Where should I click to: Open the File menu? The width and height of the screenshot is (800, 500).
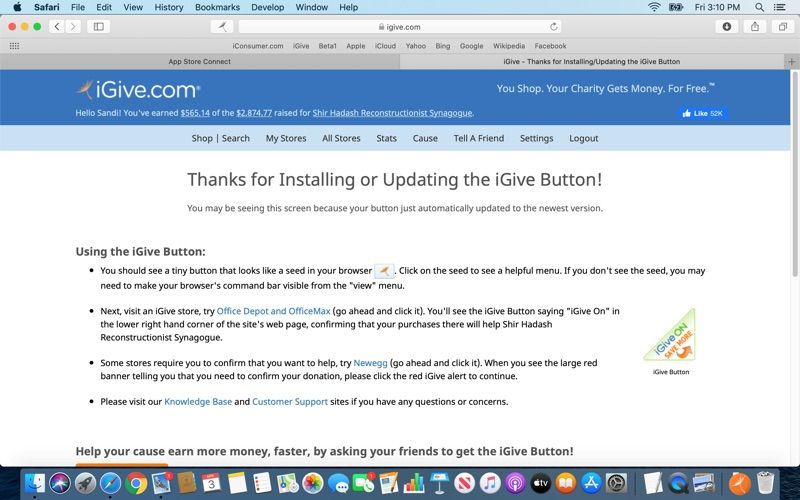click(x=78, y=7)
